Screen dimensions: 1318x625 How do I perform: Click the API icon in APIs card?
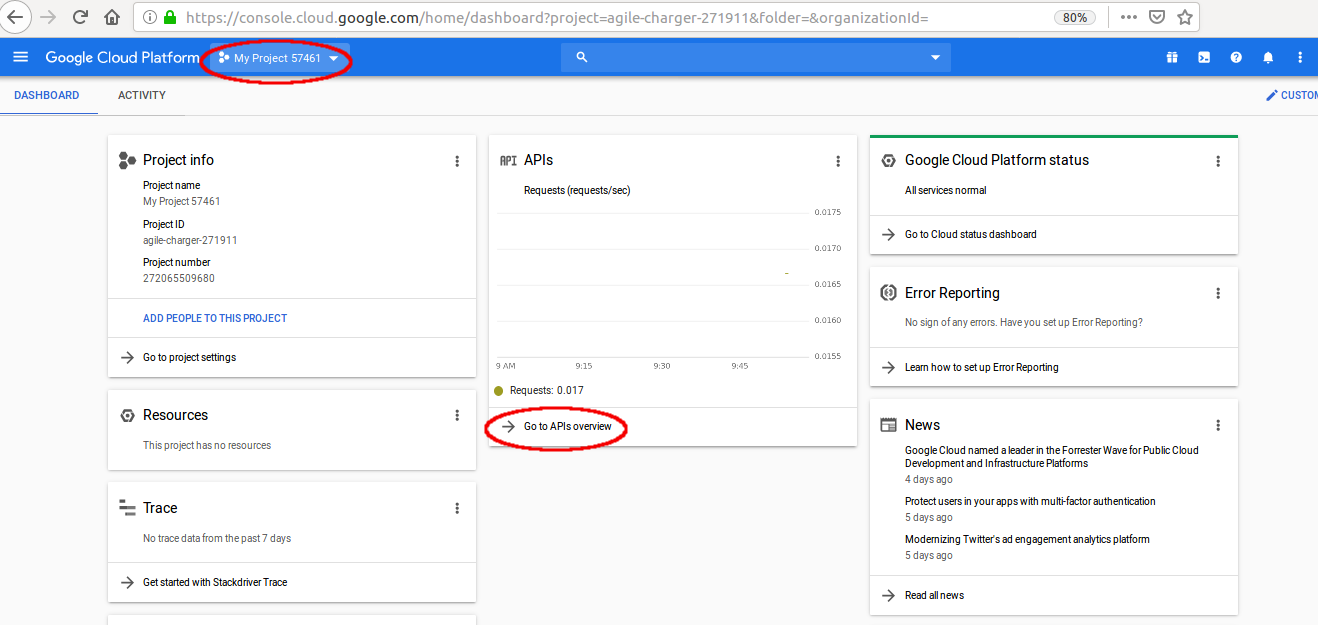pos(508,160)
